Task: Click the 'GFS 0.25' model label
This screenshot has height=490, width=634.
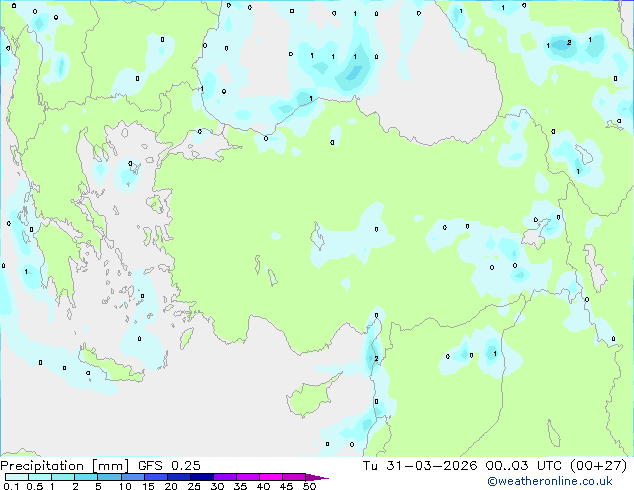Action: [x=169, y=466]
